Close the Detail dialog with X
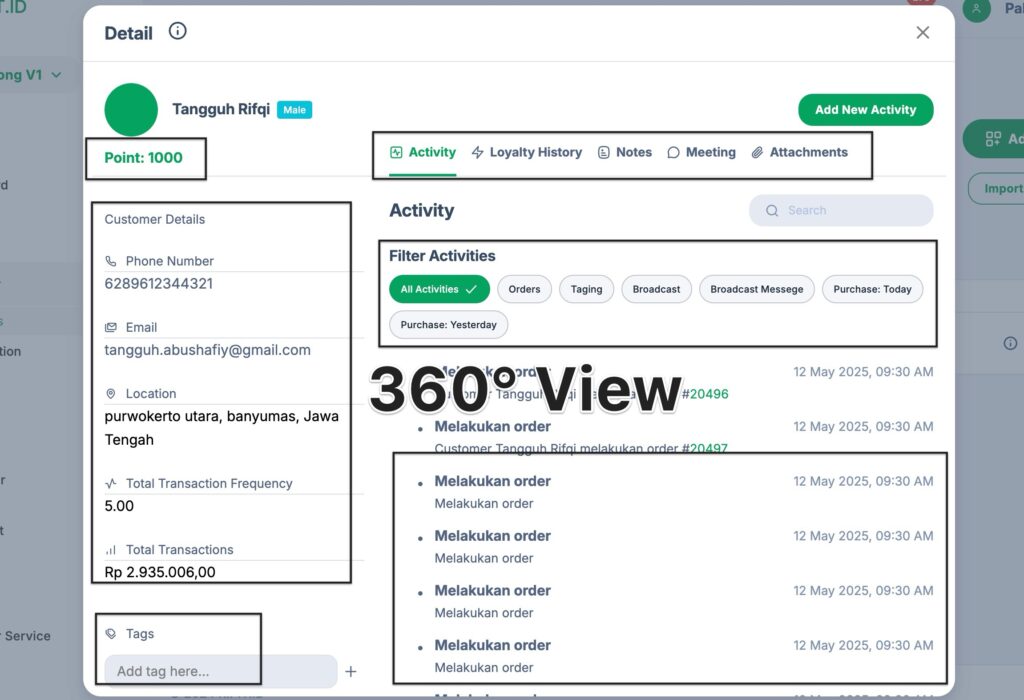This screenshot has height=700, width=1024. 922,33
